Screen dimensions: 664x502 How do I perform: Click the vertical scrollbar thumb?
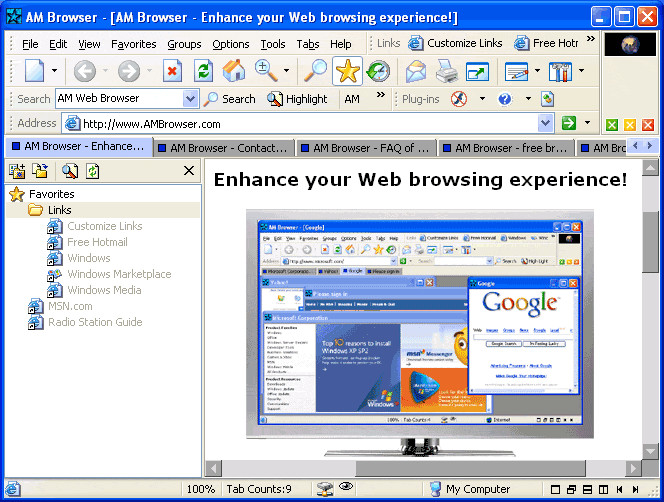[650, 241]
